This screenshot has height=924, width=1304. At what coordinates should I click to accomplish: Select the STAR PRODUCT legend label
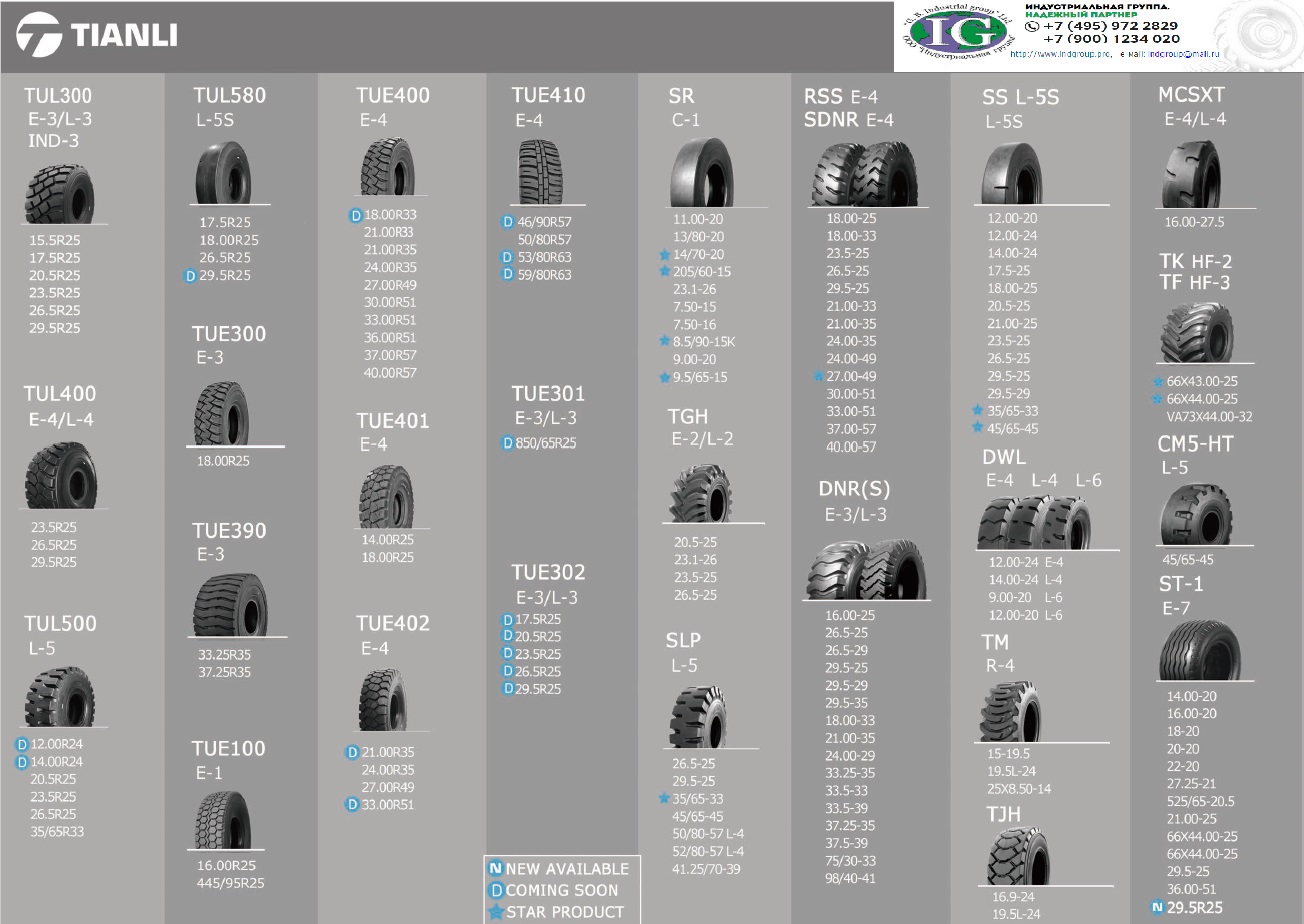[x=565, y=912]
